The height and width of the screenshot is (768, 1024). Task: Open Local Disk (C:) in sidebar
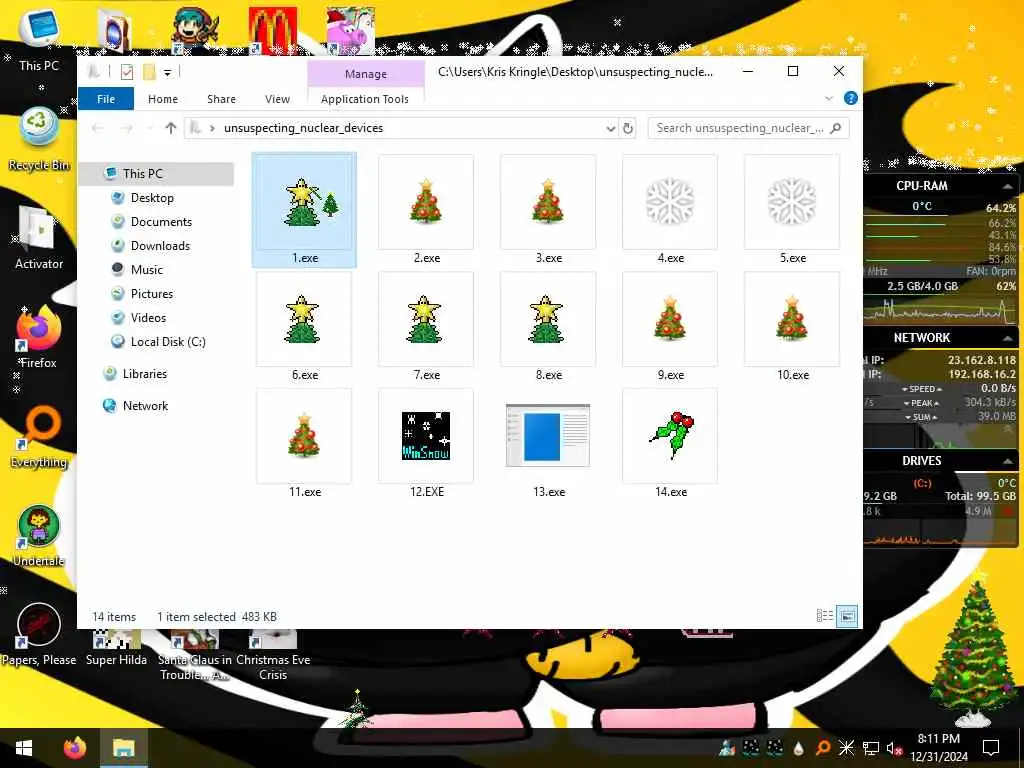pos(168,342)
